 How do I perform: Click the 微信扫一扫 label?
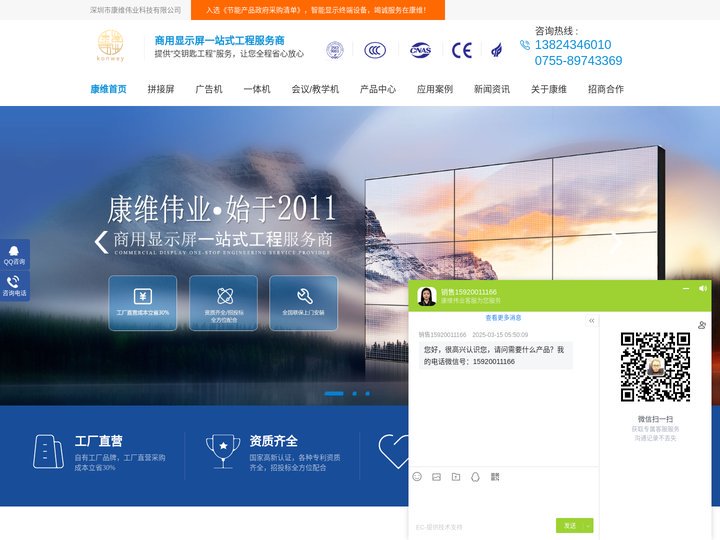[x=655, y=419]
